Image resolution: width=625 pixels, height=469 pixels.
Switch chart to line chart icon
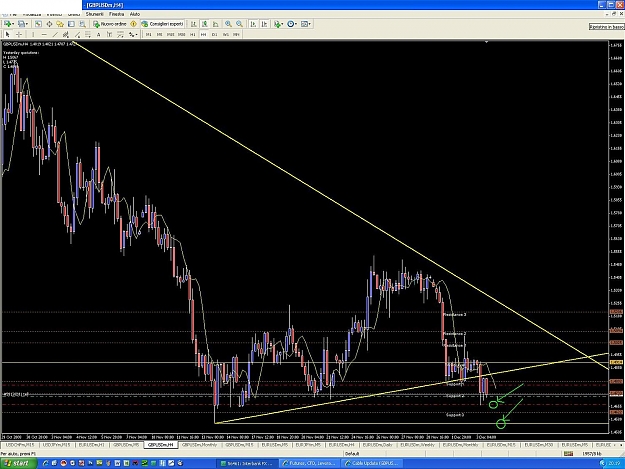coord(216,24)
